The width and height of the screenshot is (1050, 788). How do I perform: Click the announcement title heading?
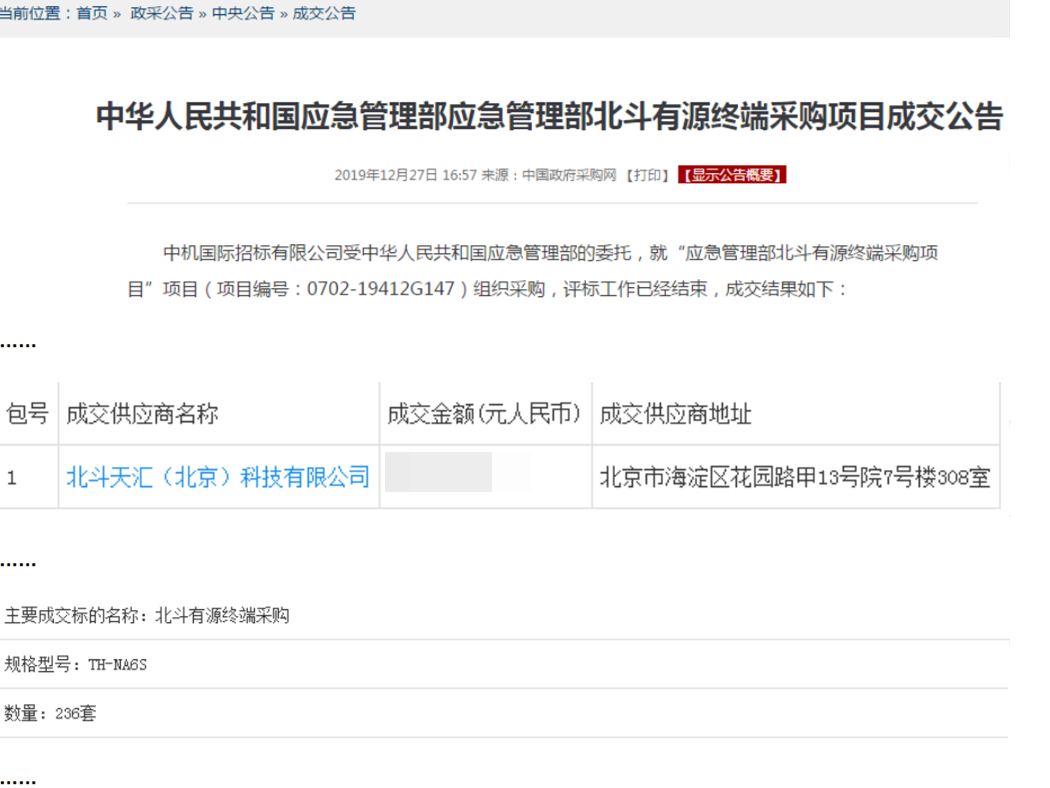coord(549,117)
